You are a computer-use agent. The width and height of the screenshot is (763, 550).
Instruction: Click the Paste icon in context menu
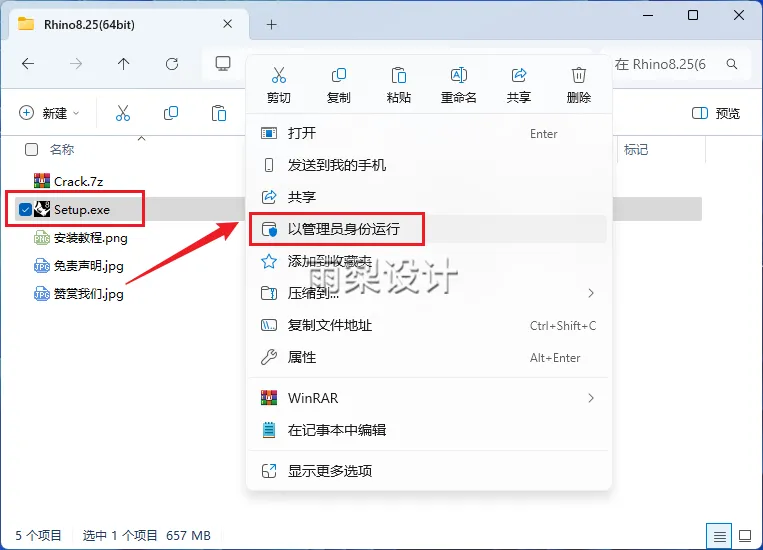(399, 75)
